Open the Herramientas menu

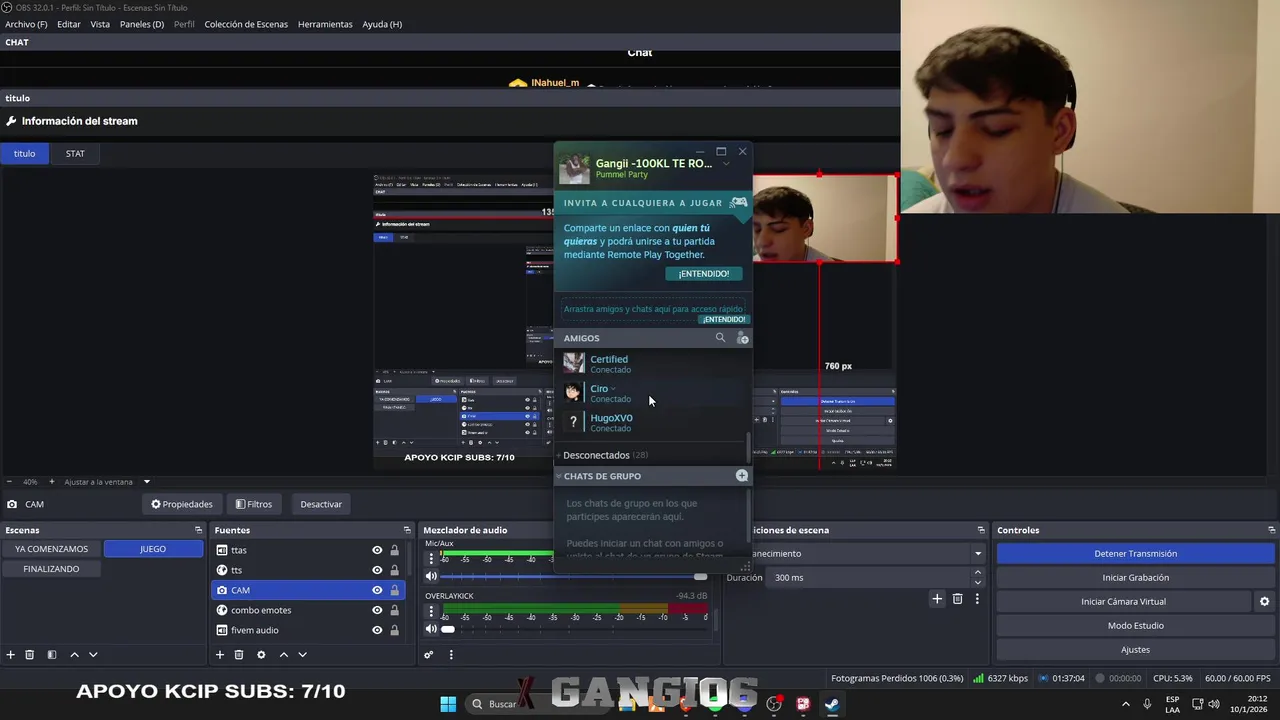point(325,24)
